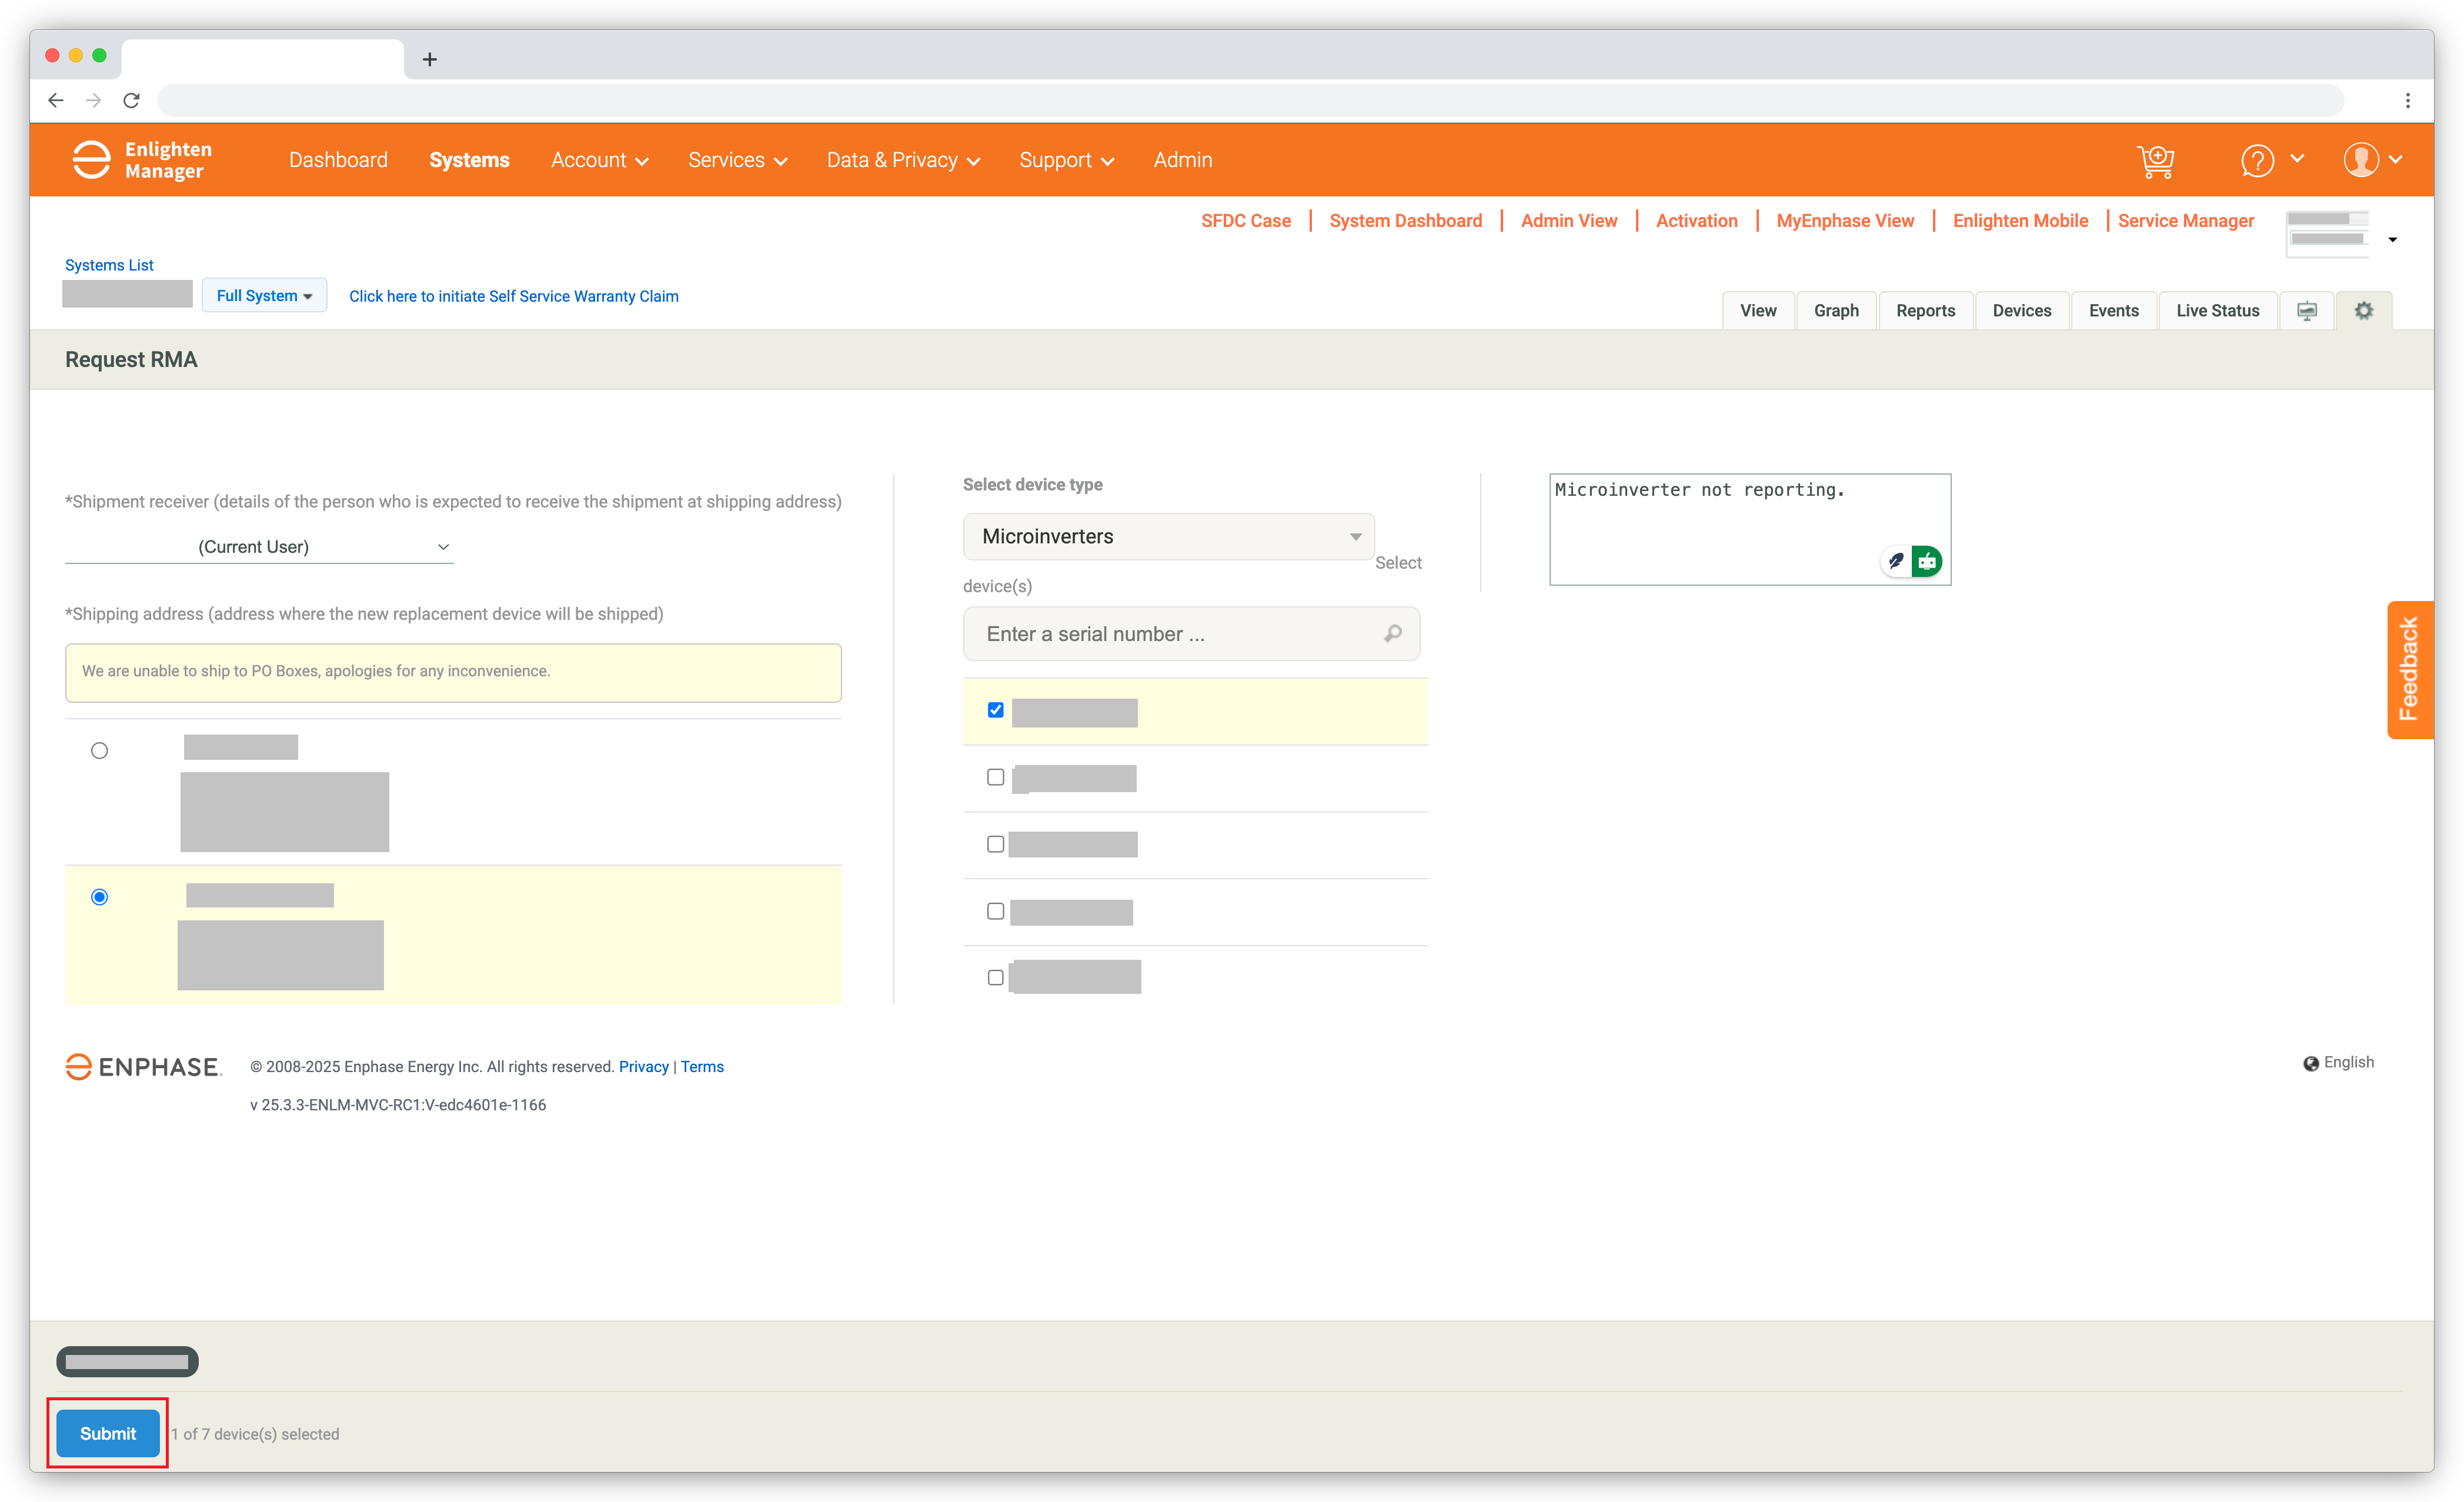
Task: Check the third device checkbox
Action: point(995,844)
